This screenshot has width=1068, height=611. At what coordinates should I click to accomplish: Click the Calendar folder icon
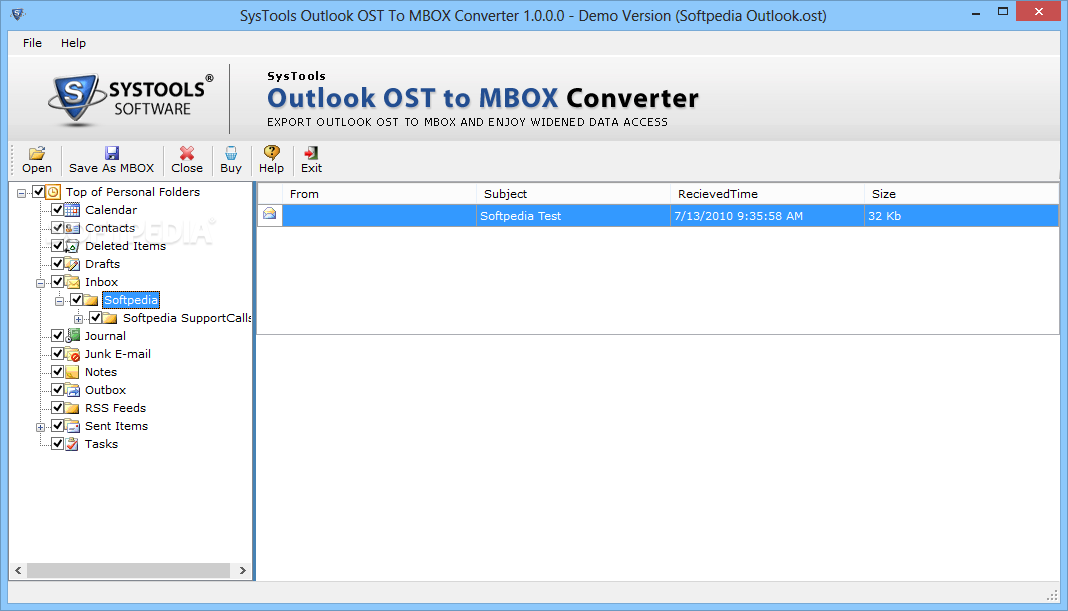coord(72,210)
